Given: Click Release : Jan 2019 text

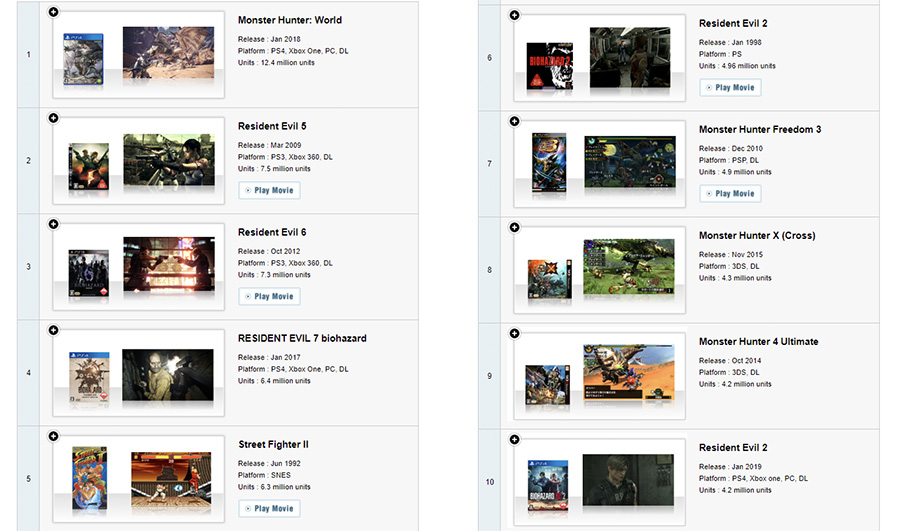Looking at the screenshot, I should coord(731,467).
